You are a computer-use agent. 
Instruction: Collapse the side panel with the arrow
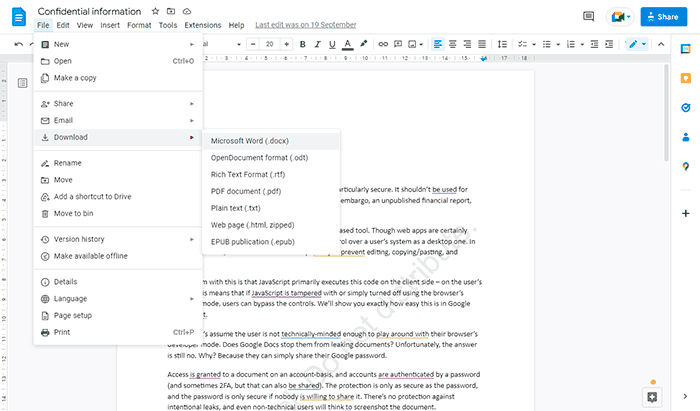point(685,396)
